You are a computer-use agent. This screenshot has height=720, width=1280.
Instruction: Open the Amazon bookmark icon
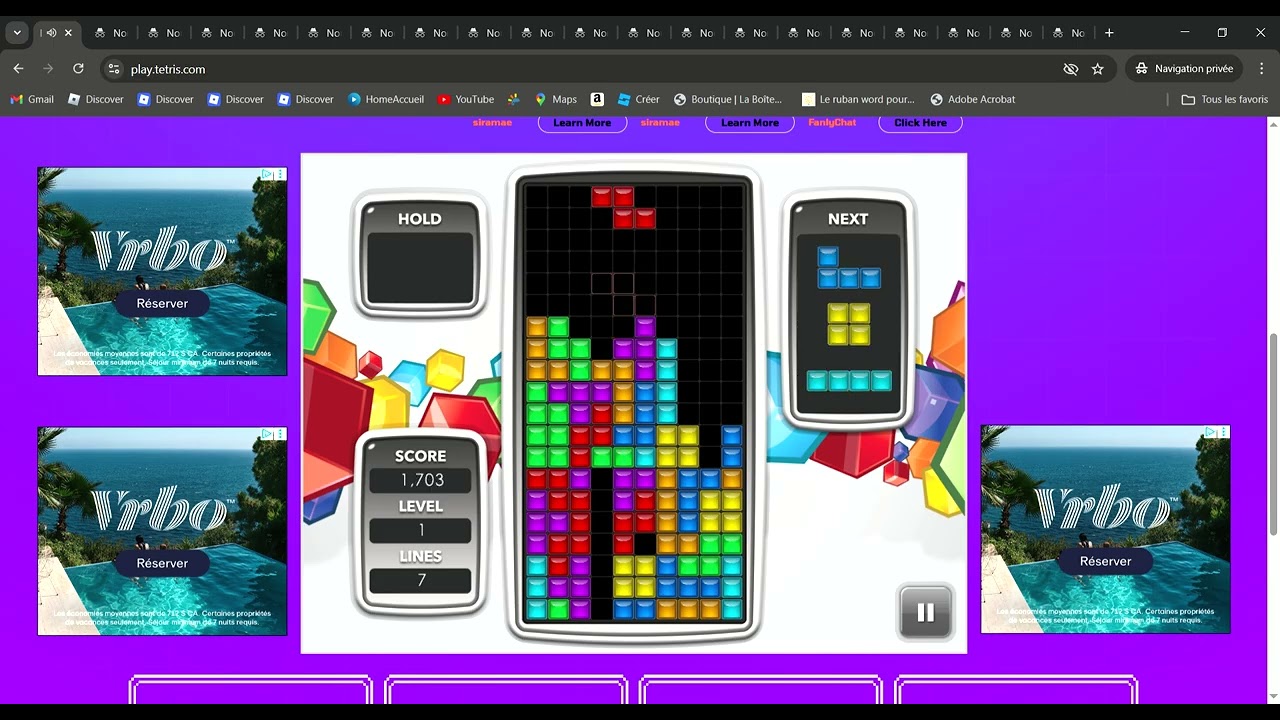[597, 99]
